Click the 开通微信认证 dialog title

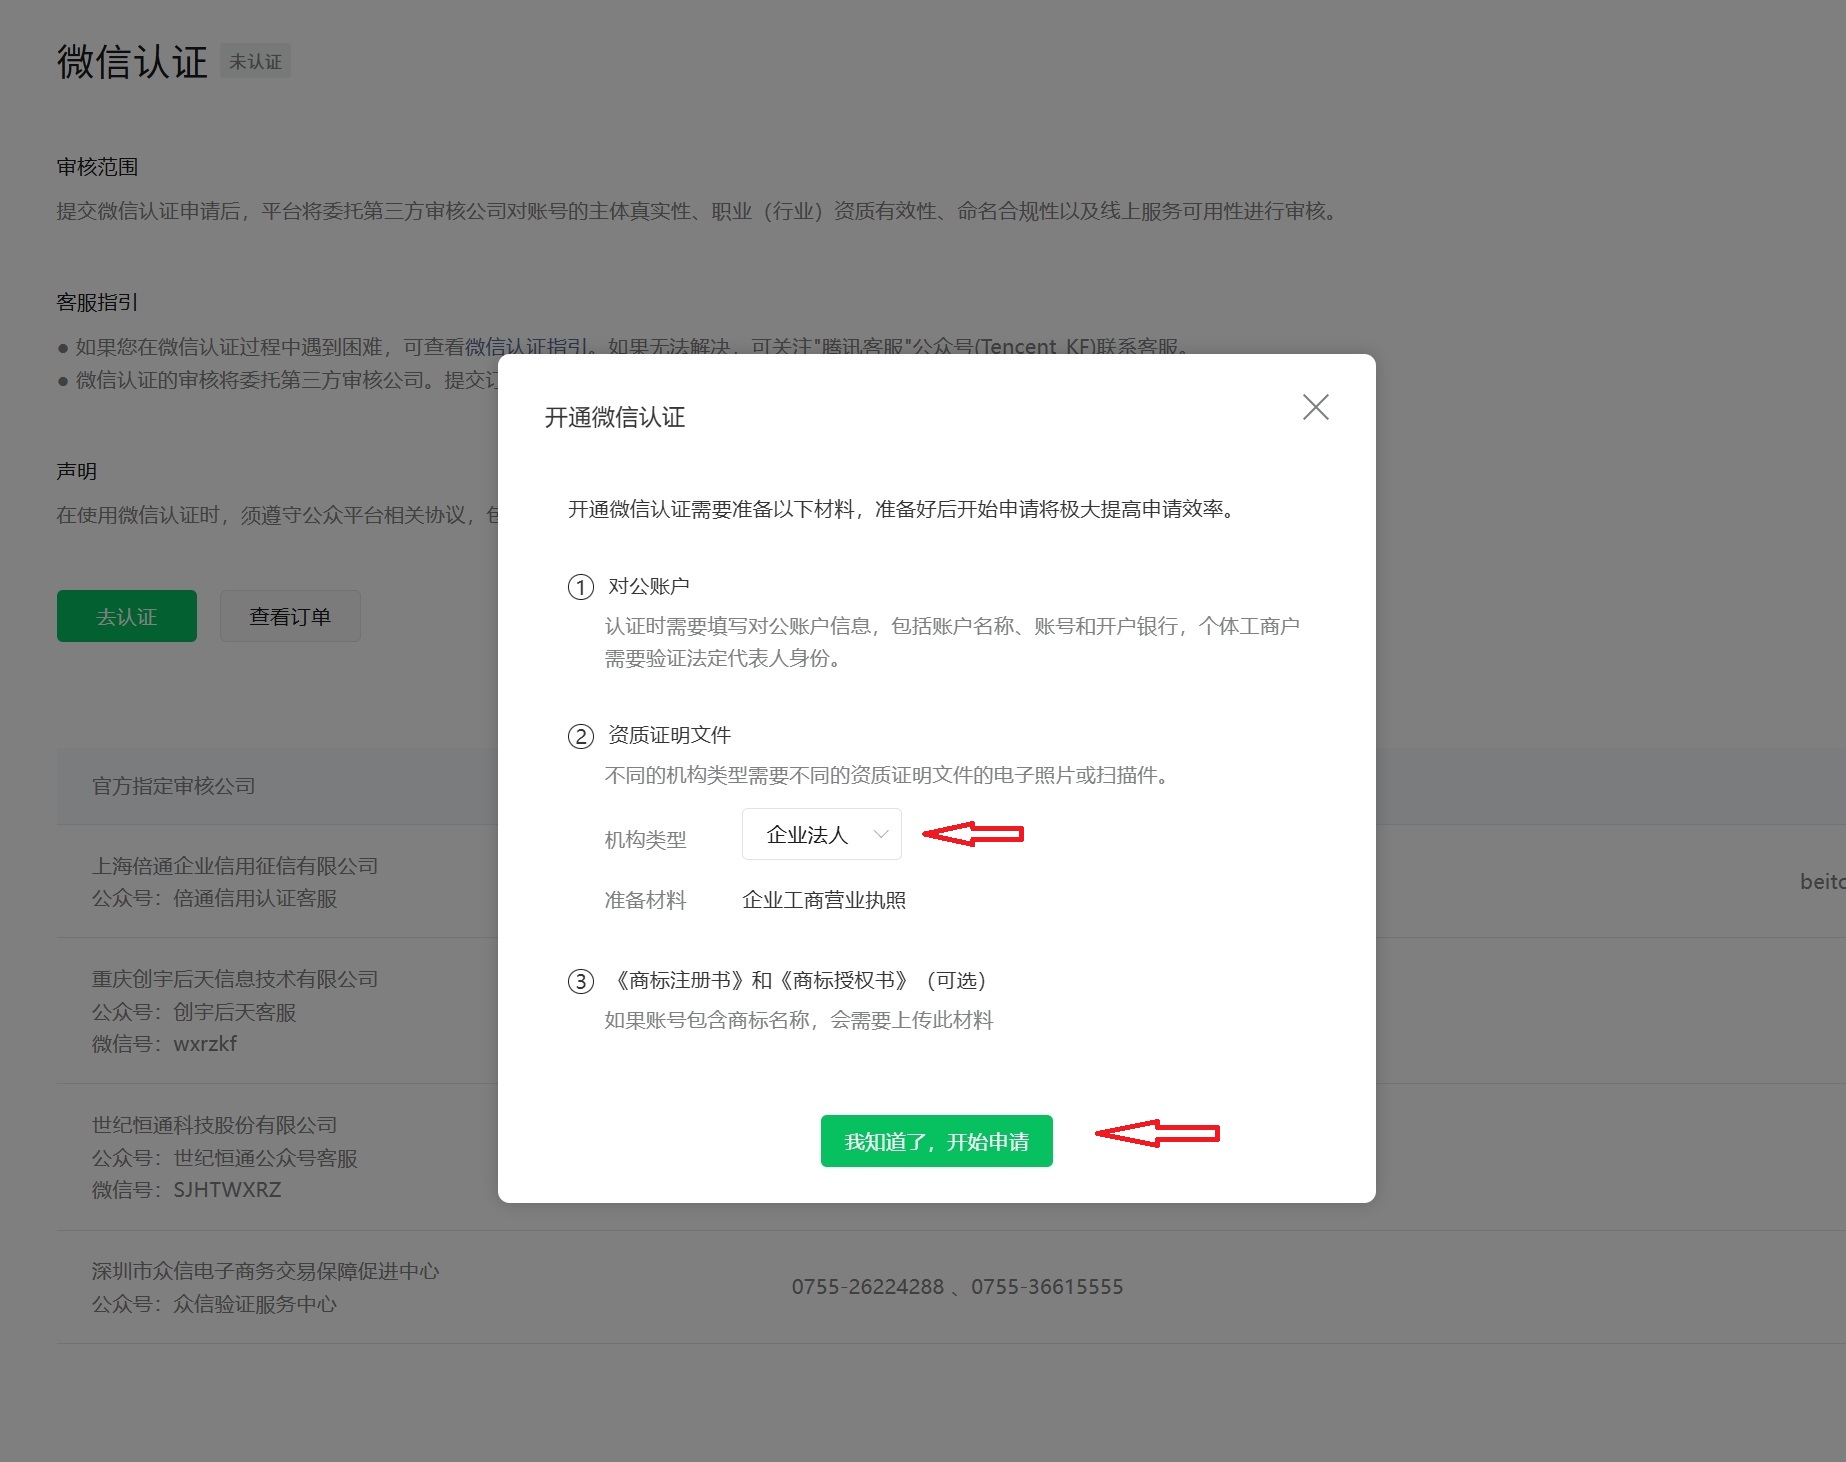tap(614, 417)
